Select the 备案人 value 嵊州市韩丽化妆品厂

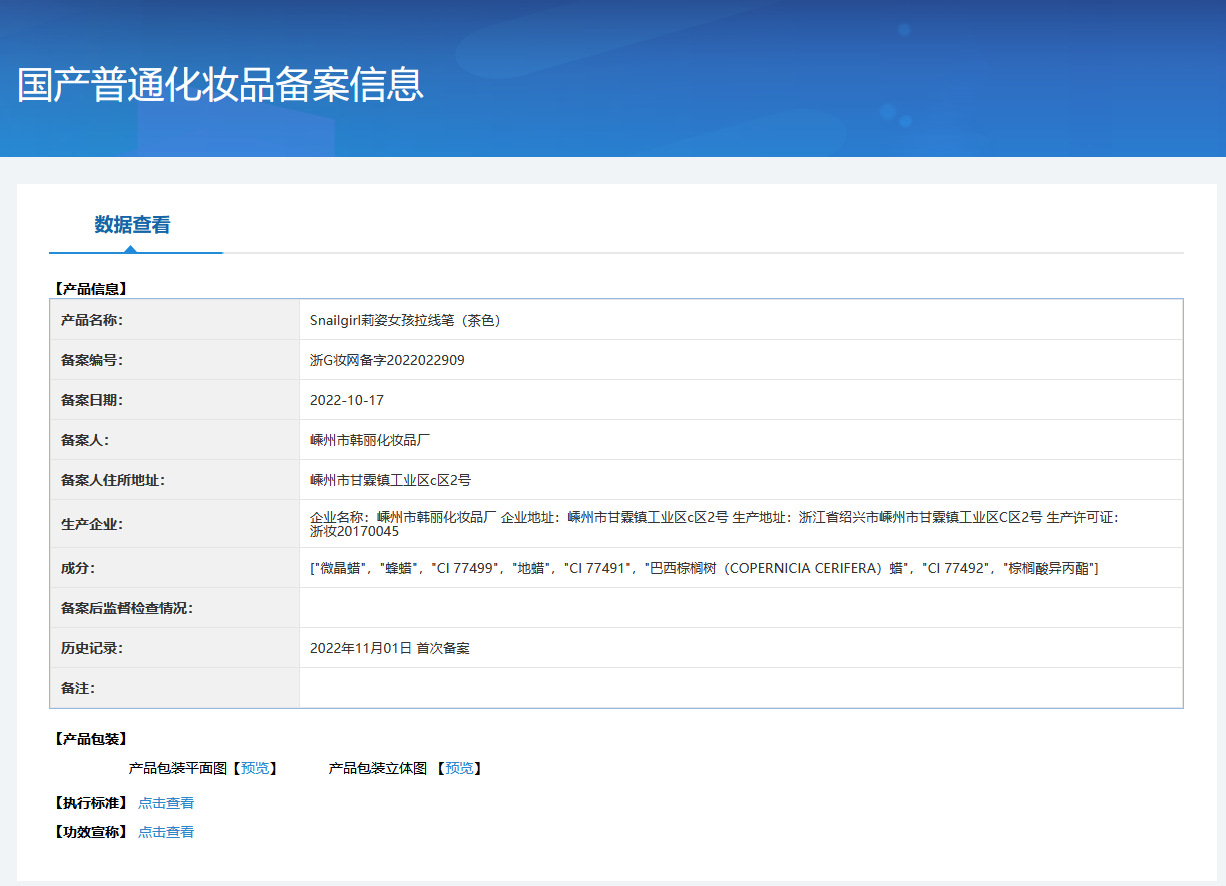[370, 440]
